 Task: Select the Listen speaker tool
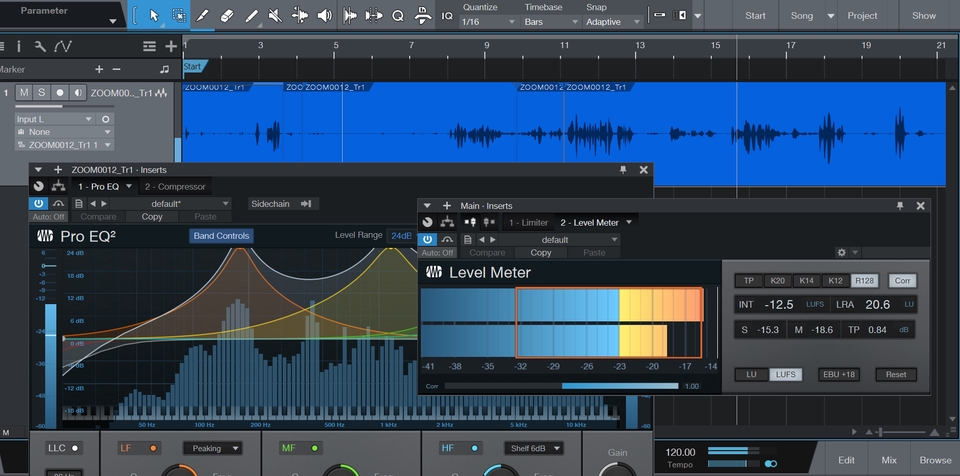[x=325, y=16]
